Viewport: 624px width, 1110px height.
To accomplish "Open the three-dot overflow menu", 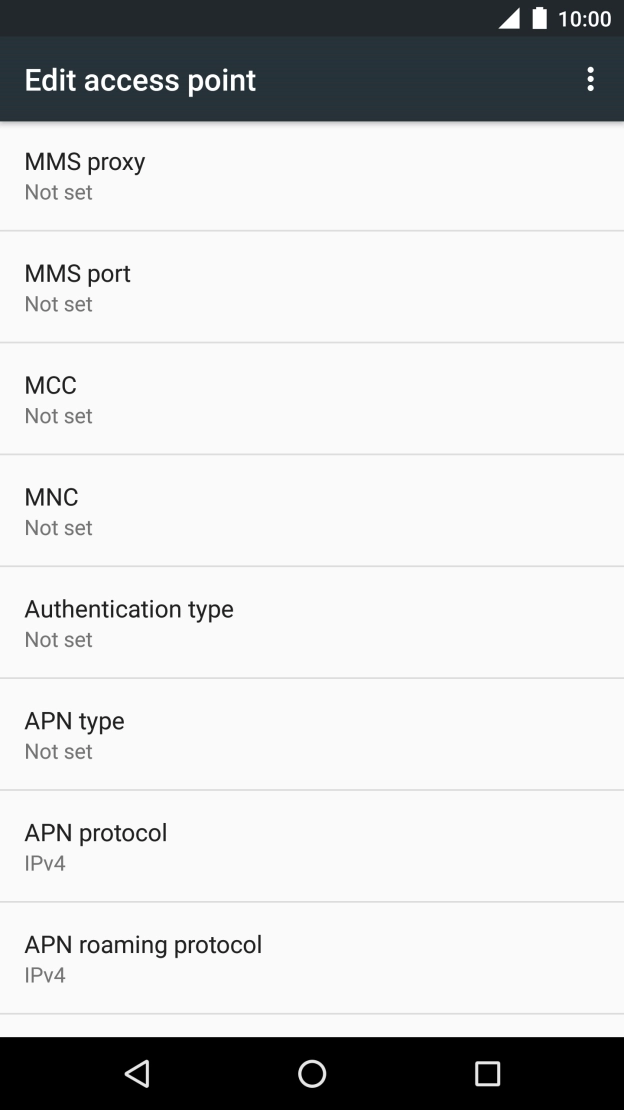I will (591, 80).
